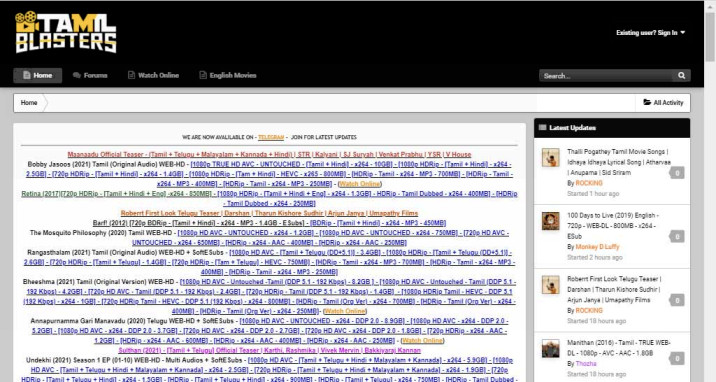716x382 pixels.
Task: Open the All Activity stream
Action: 663,103
